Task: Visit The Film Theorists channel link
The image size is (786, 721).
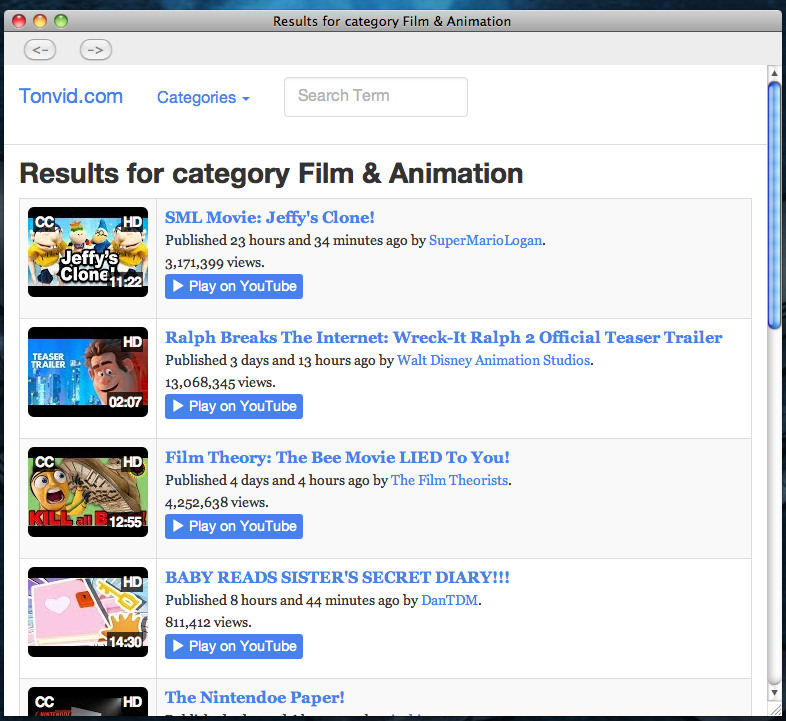Action: (x=449, y=480)
